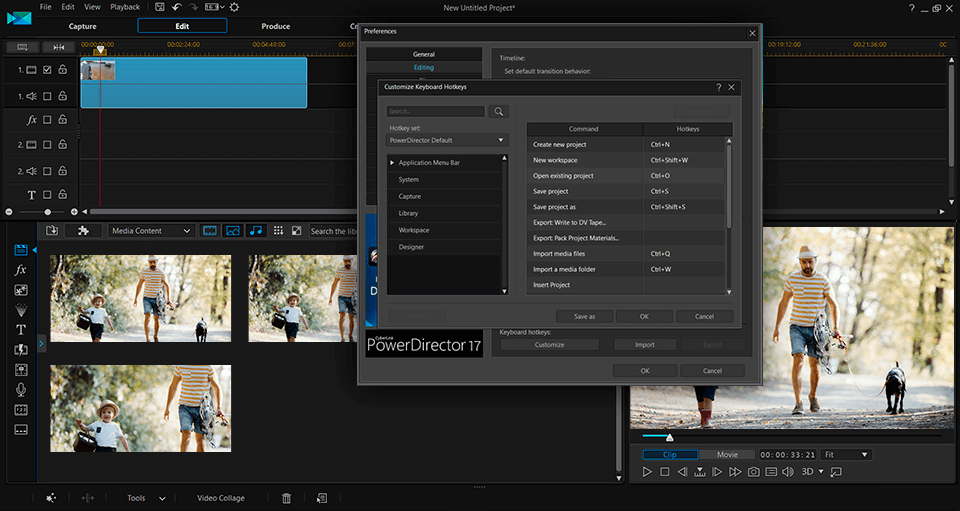Open the Subtitle Room icon
Viewport: 960px width, 511px height.
pos(21,430)
